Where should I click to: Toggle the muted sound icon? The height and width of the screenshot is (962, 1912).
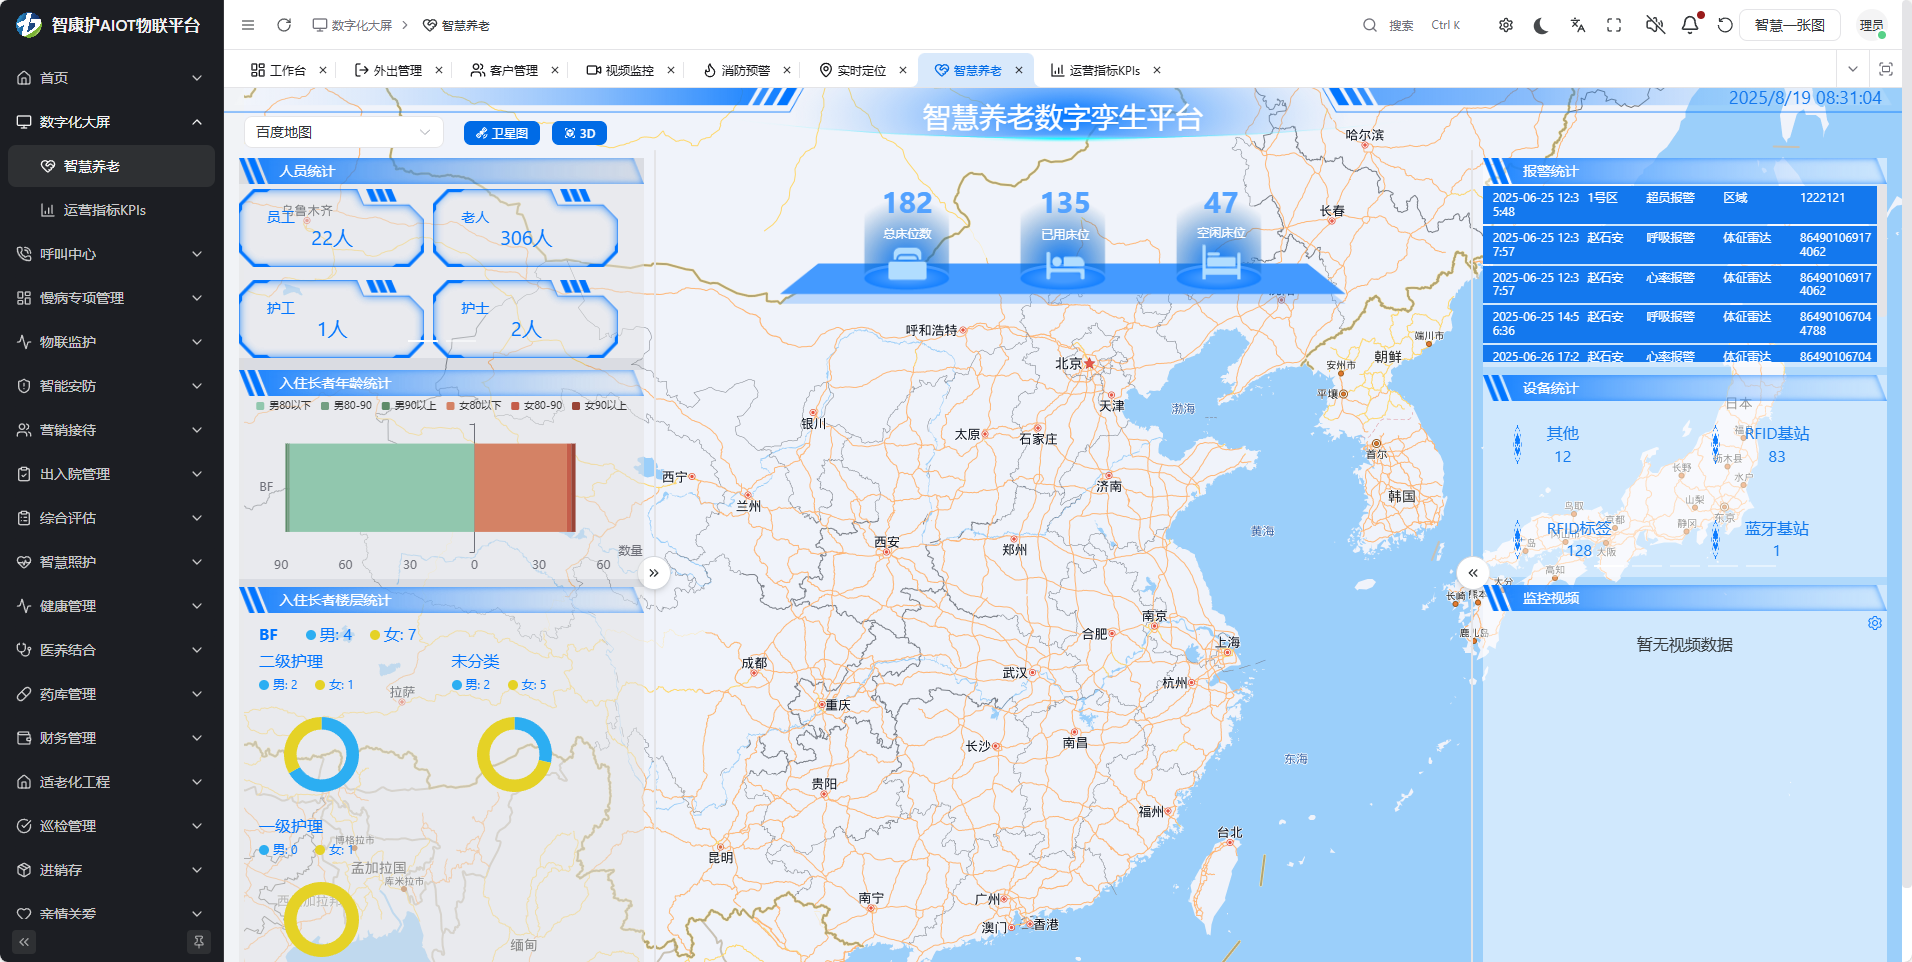(1655, 25)
